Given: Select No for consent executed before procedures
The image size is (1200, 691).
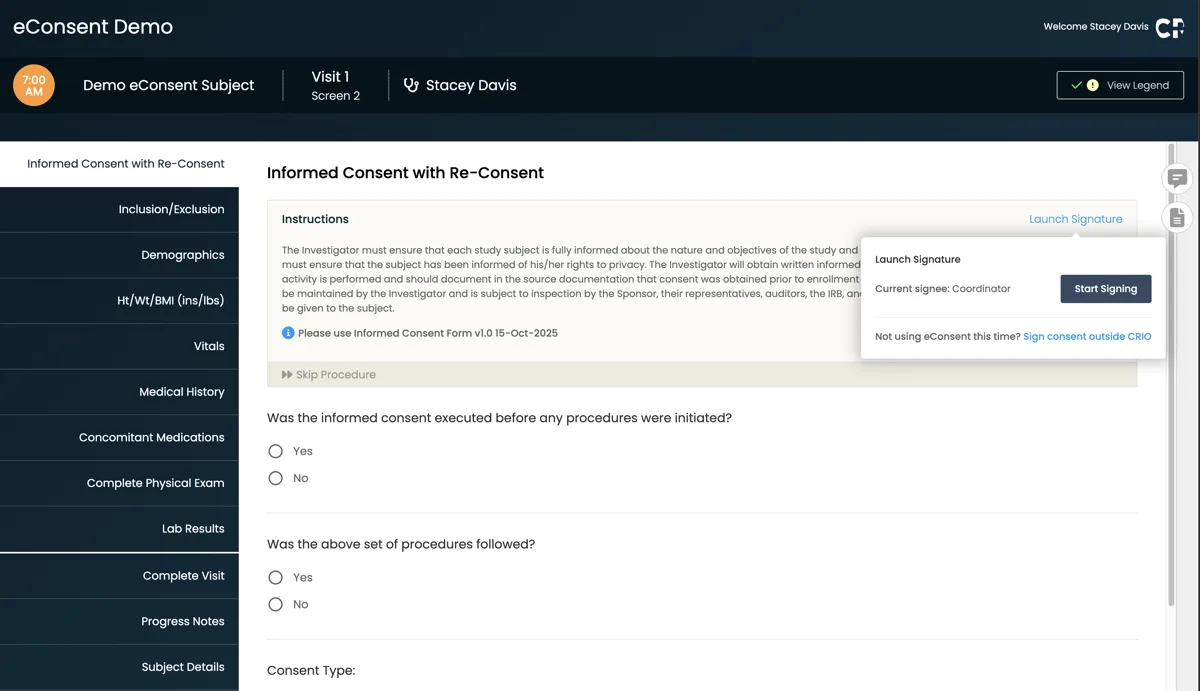Looking at the screenshot, I should tap(275, 477).
